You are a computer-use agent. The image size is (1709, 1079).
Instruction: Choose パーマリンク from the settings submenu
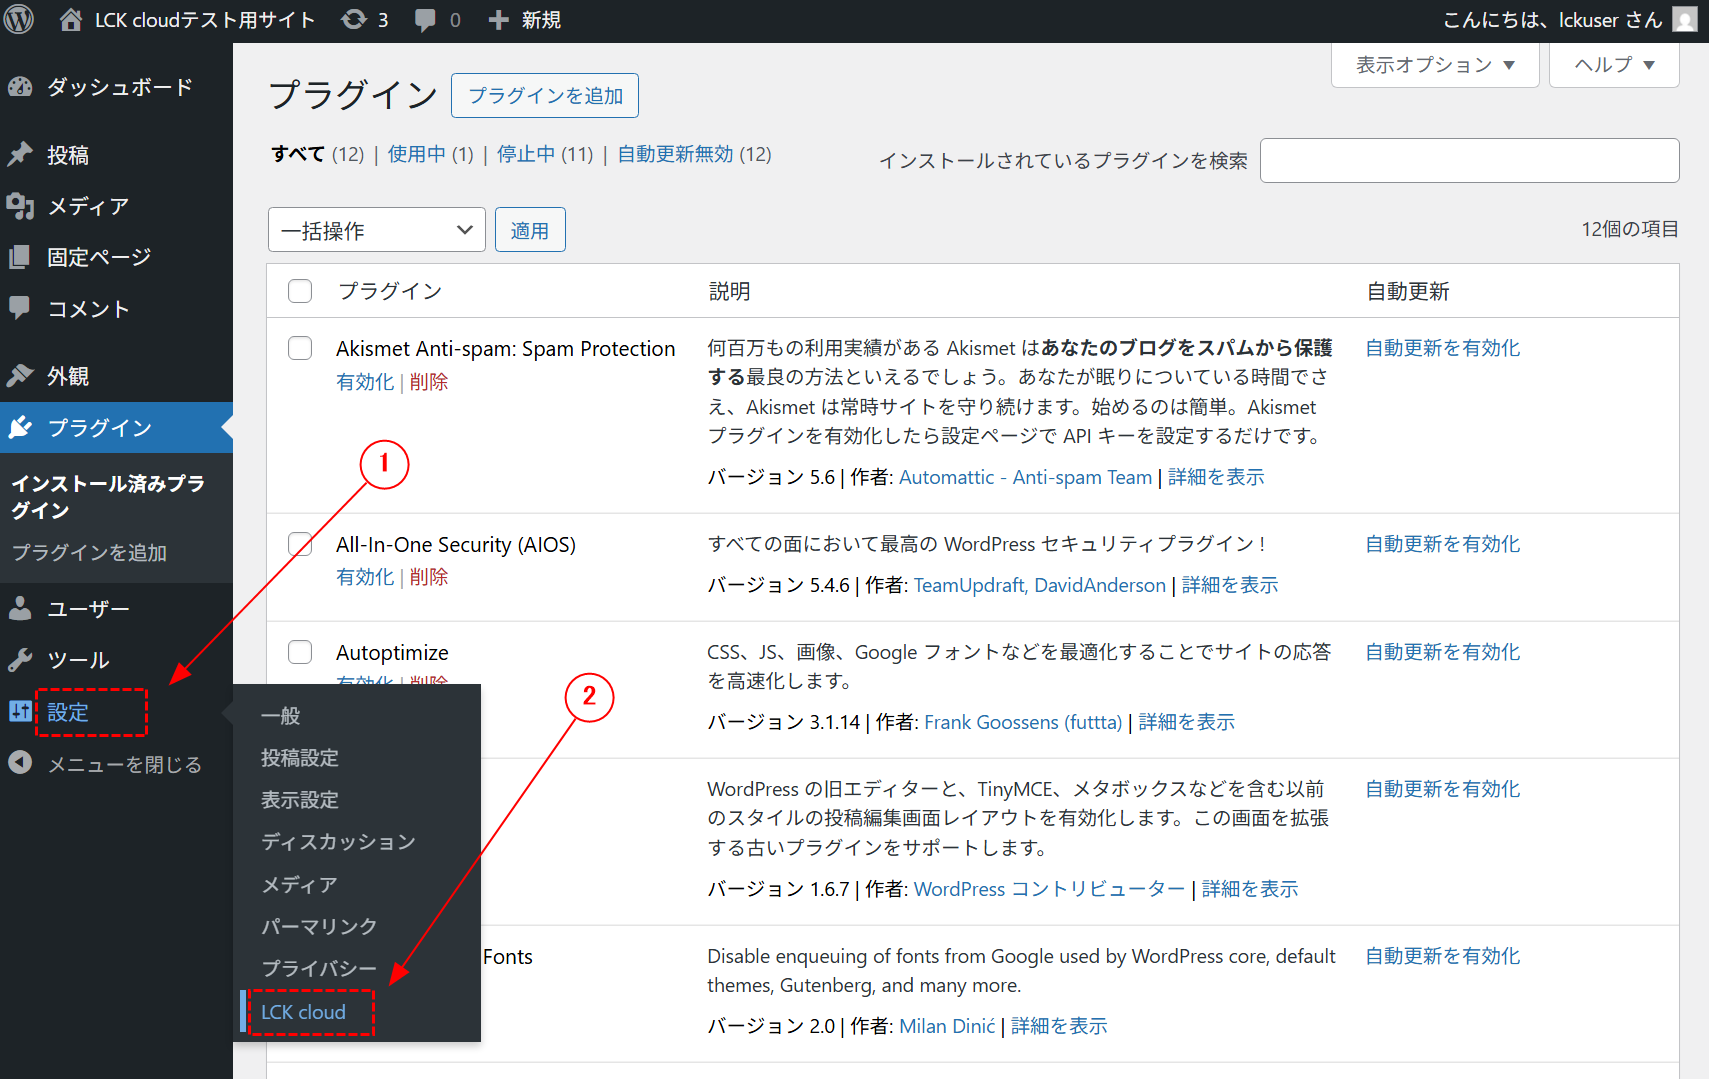click(319, 926)
